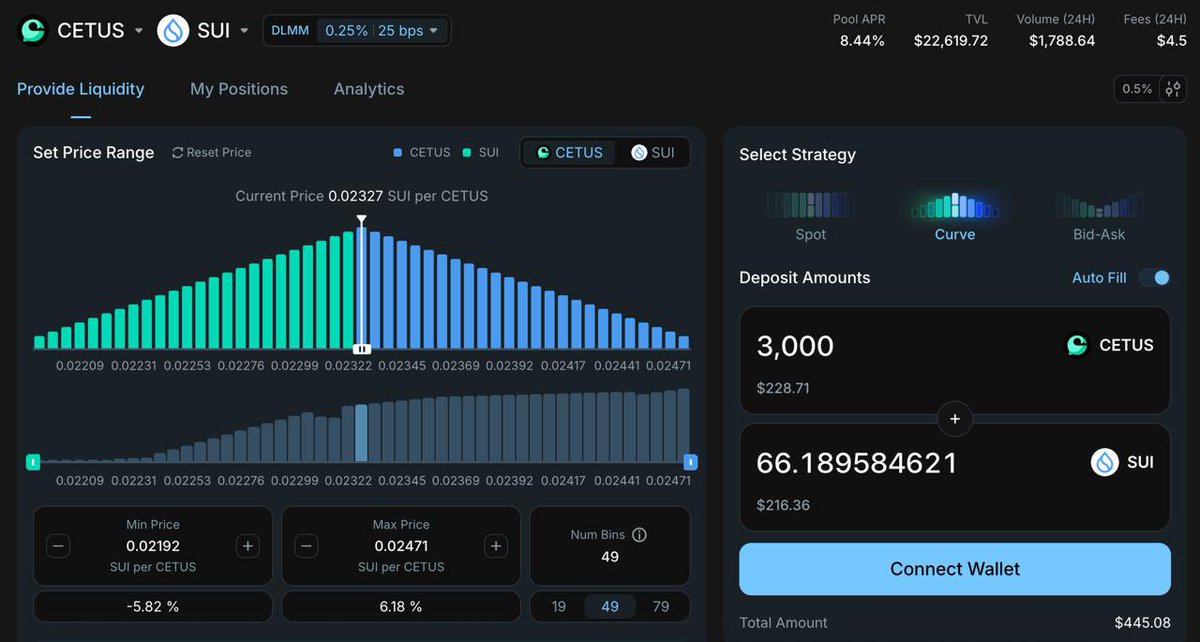Click the Pool APR value 8.44%
The image size is (1200, 642).
coord(862,41)
